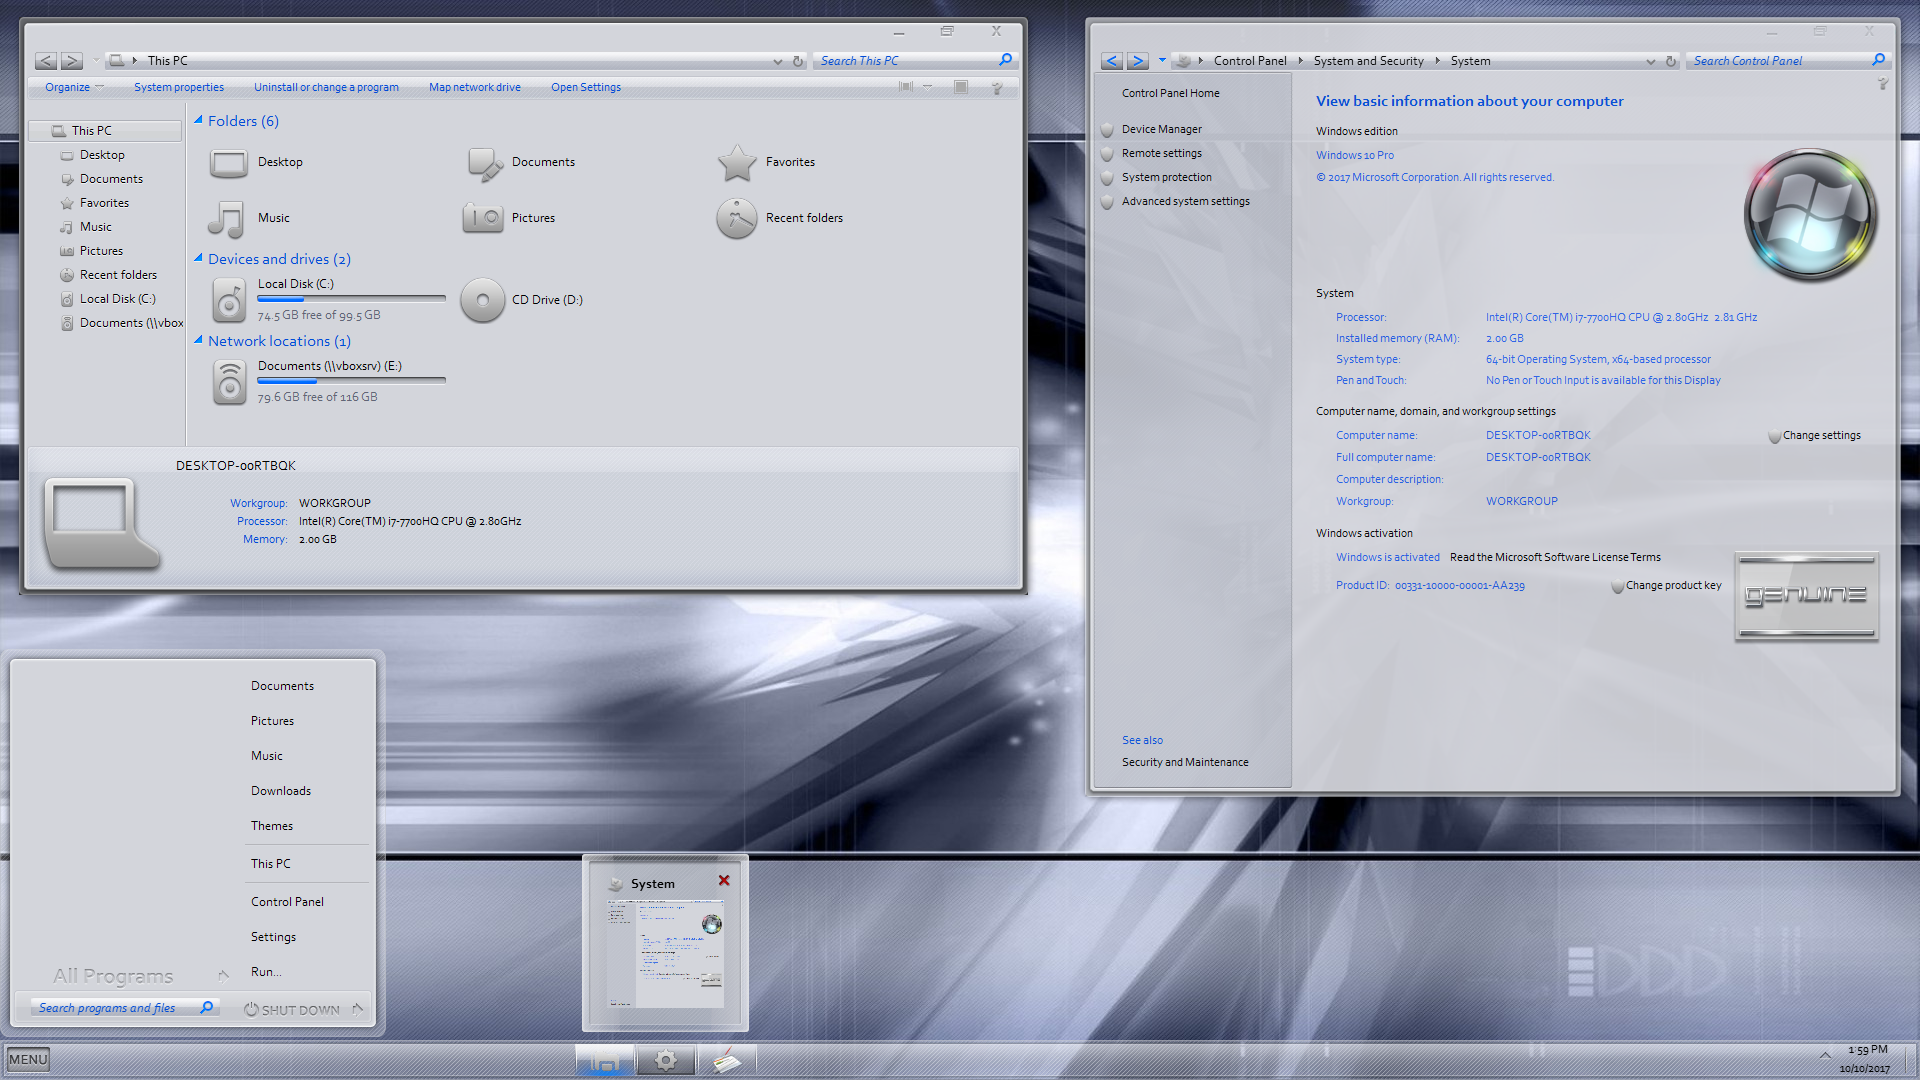Launch File Explorer from the taskbar

pyautogui.click(x=604, y=1059)
